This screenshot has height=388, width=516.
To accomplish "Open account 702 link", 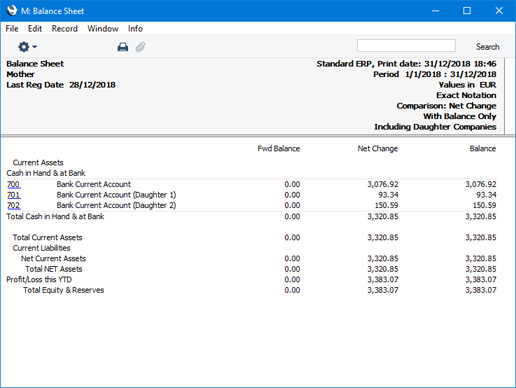I will coord(13,205).
